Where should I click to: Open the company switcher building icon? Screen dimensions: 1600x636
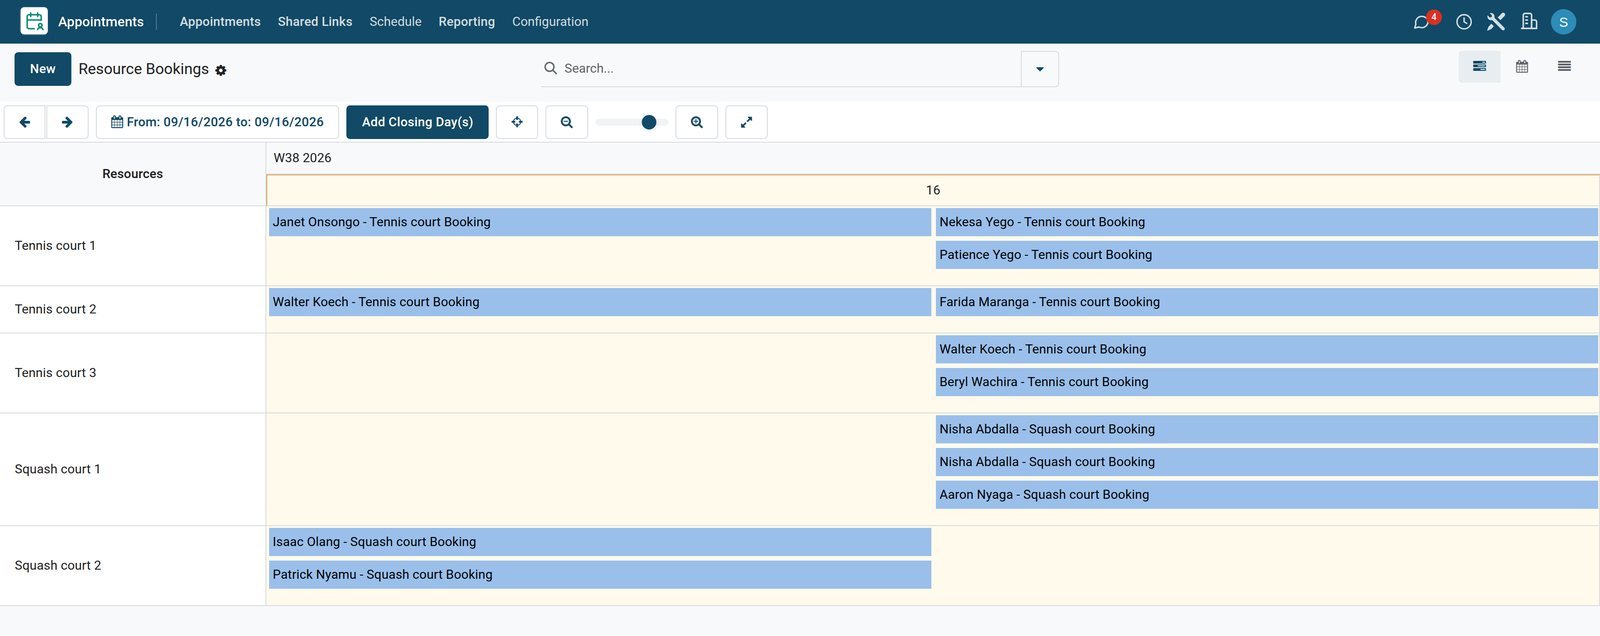pyautogui.click(x=1529, y=22)
